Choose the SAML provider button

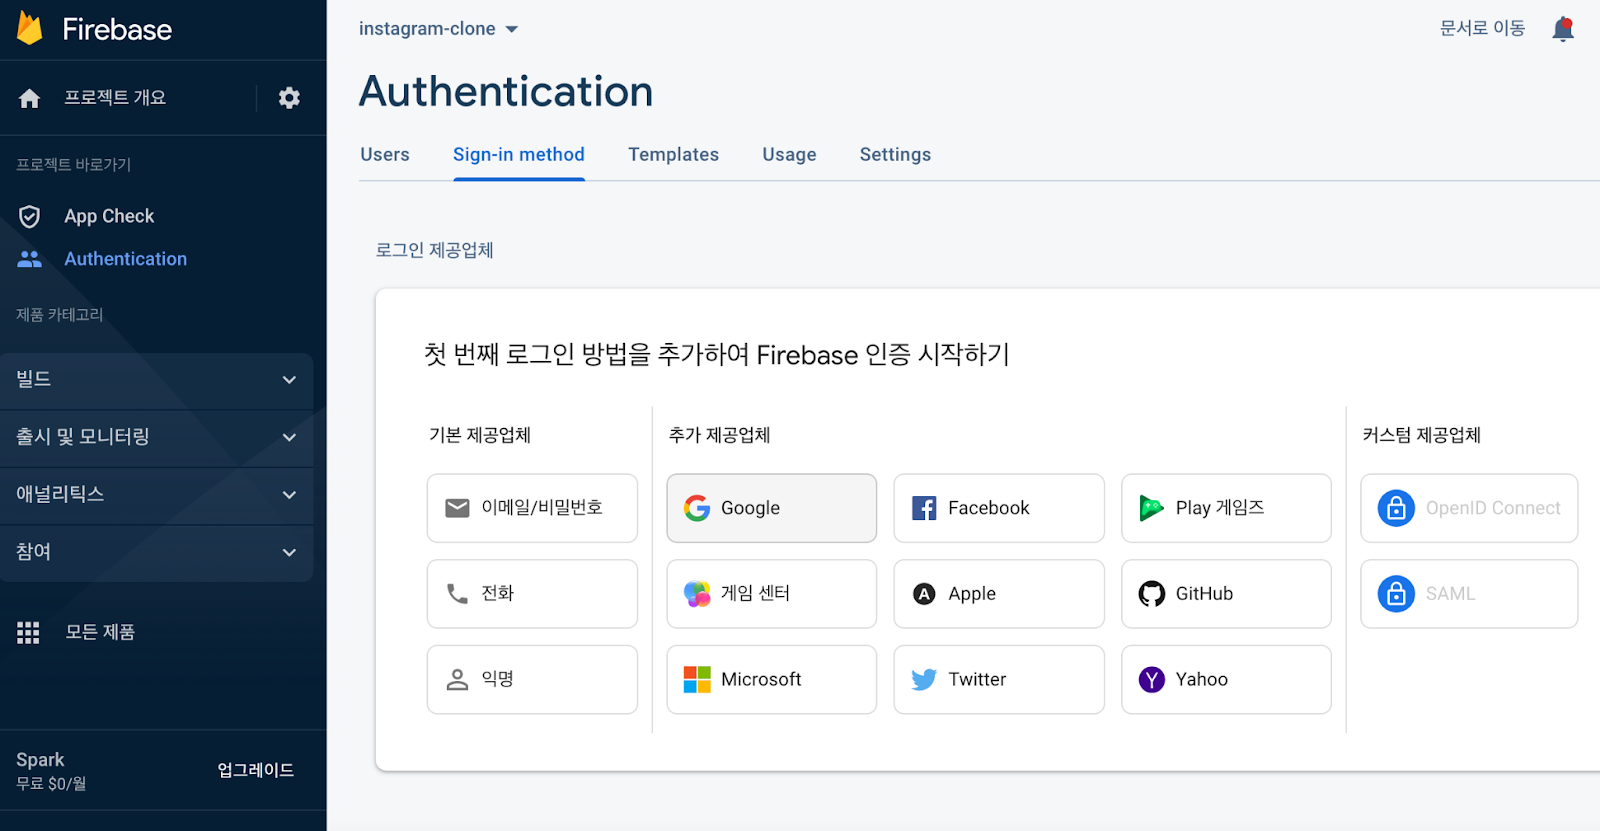click(x=1469, y=594)
